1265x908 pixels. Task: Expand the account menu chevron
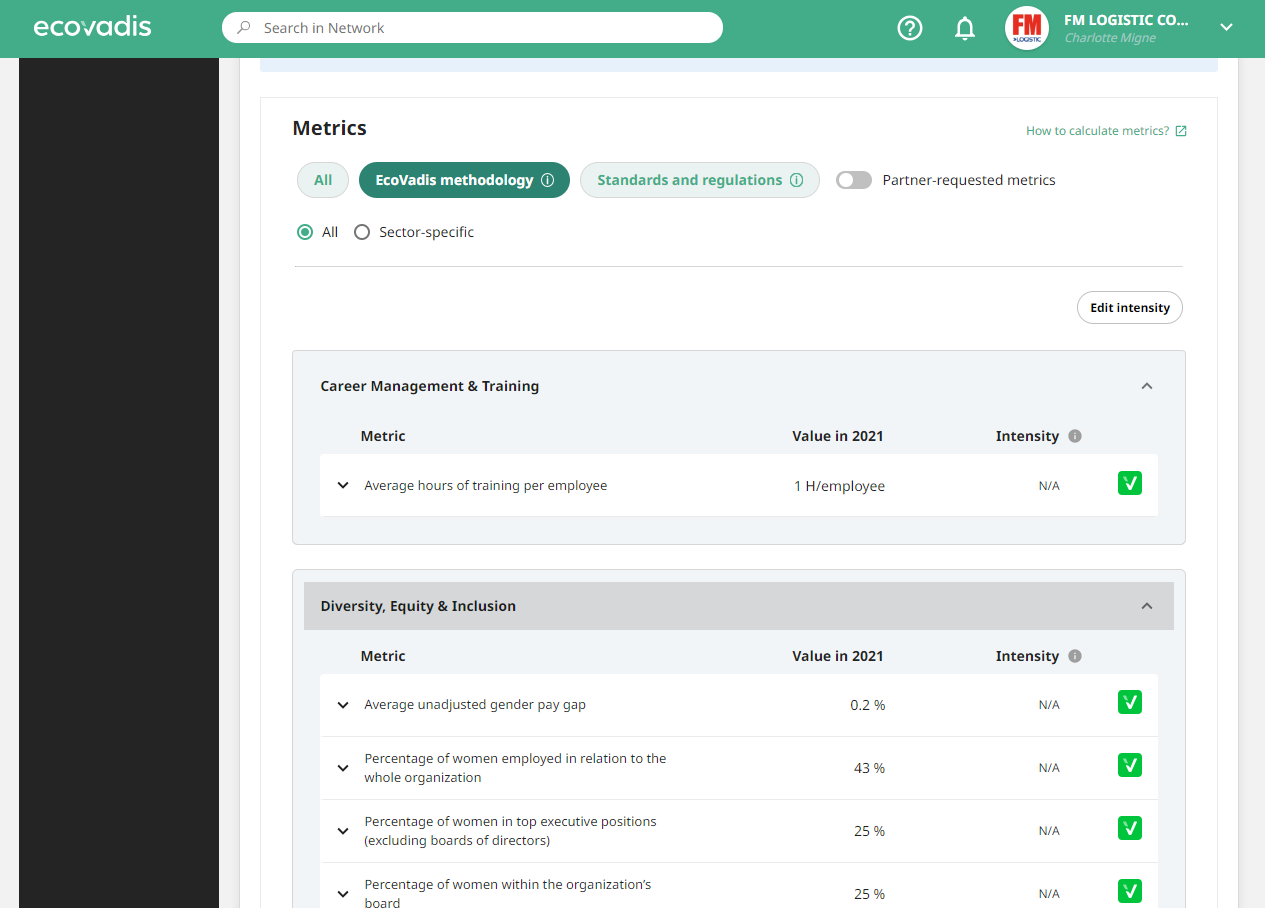pos(1227,28)
